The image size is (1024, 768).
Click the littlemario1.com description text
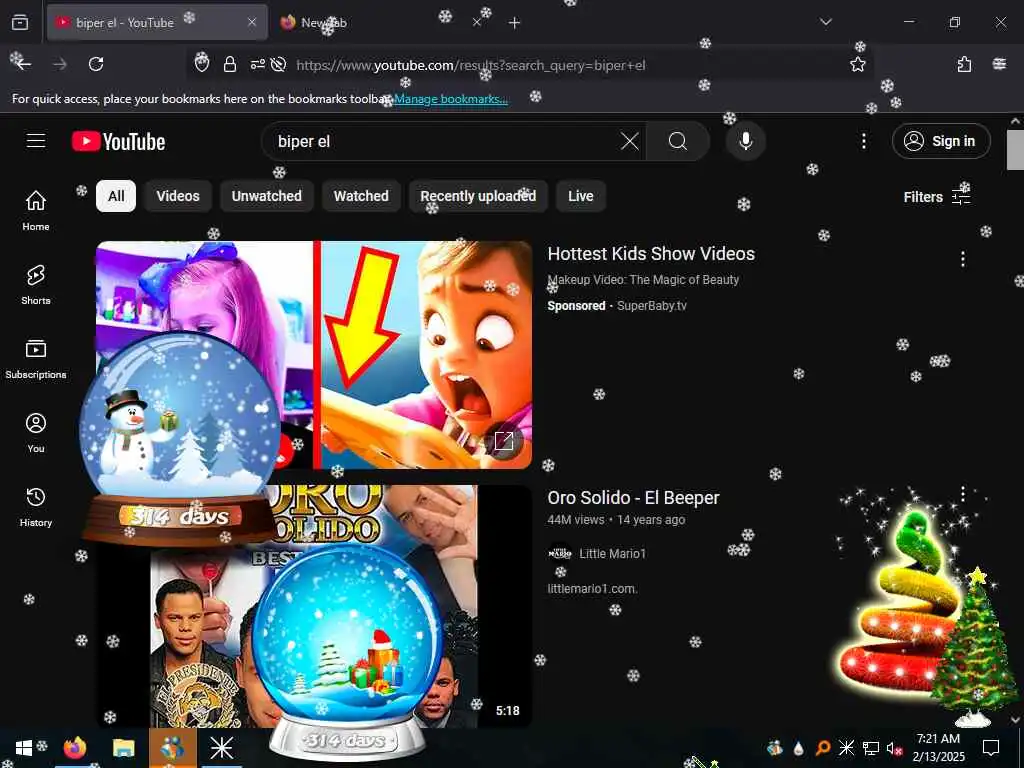click(x=592, y=588)
